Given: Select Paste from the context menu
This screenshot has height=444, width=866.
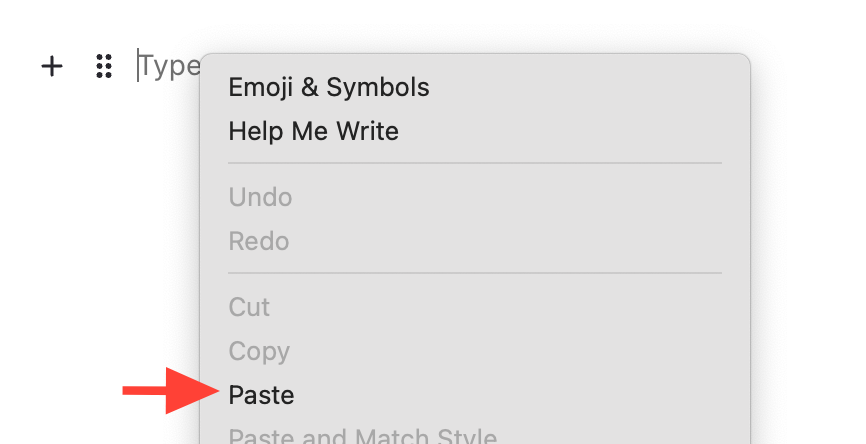Looking at the screenshot, I should point(262,395).
